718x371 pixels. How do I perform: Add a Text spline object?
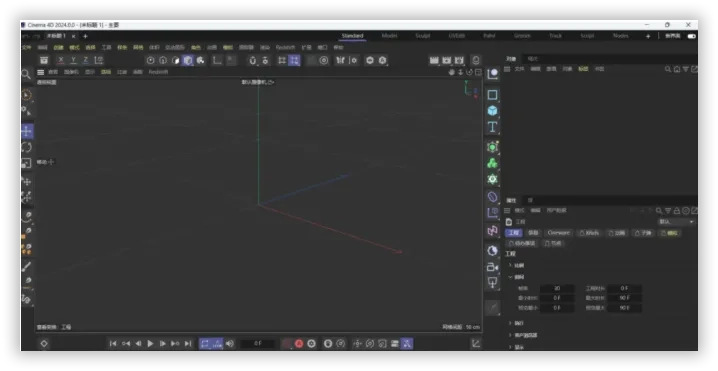pos(492,127)
